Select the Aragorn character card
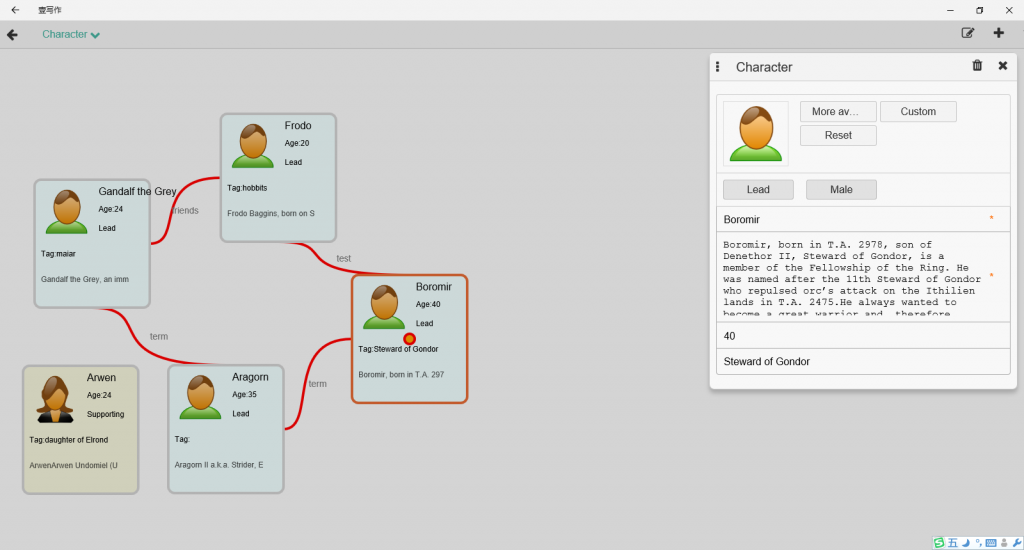 coord(225,429)
